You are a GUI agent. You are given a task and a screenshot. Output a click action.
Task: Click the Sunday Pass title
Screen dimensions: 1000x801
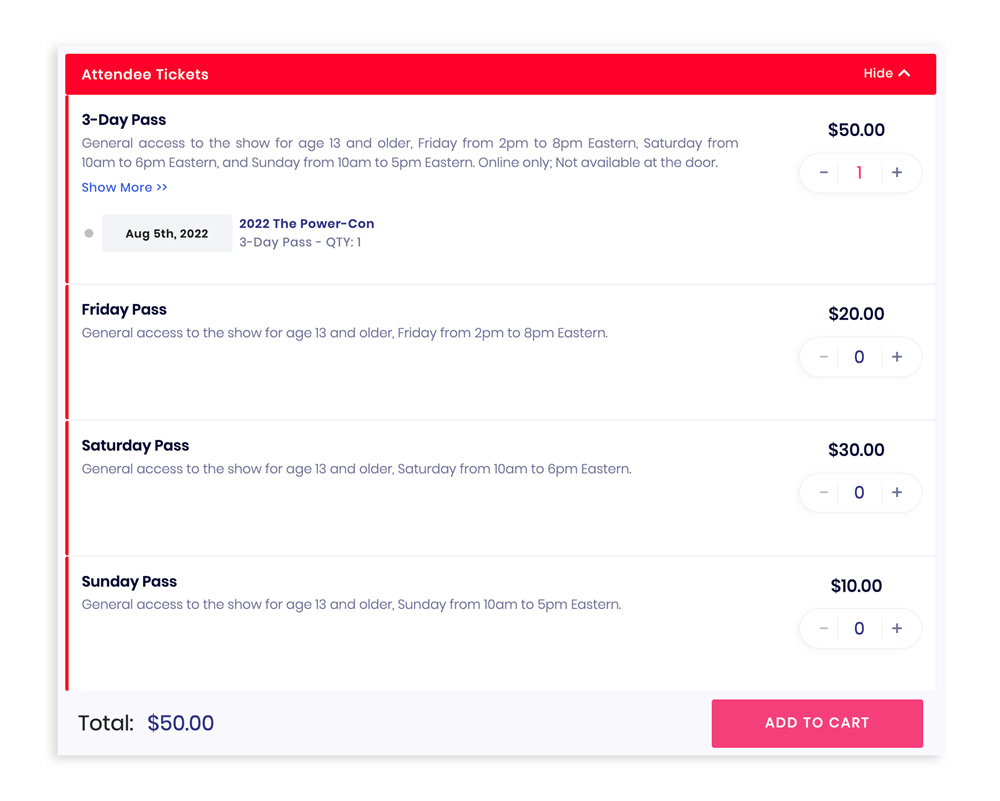(129, 582)
